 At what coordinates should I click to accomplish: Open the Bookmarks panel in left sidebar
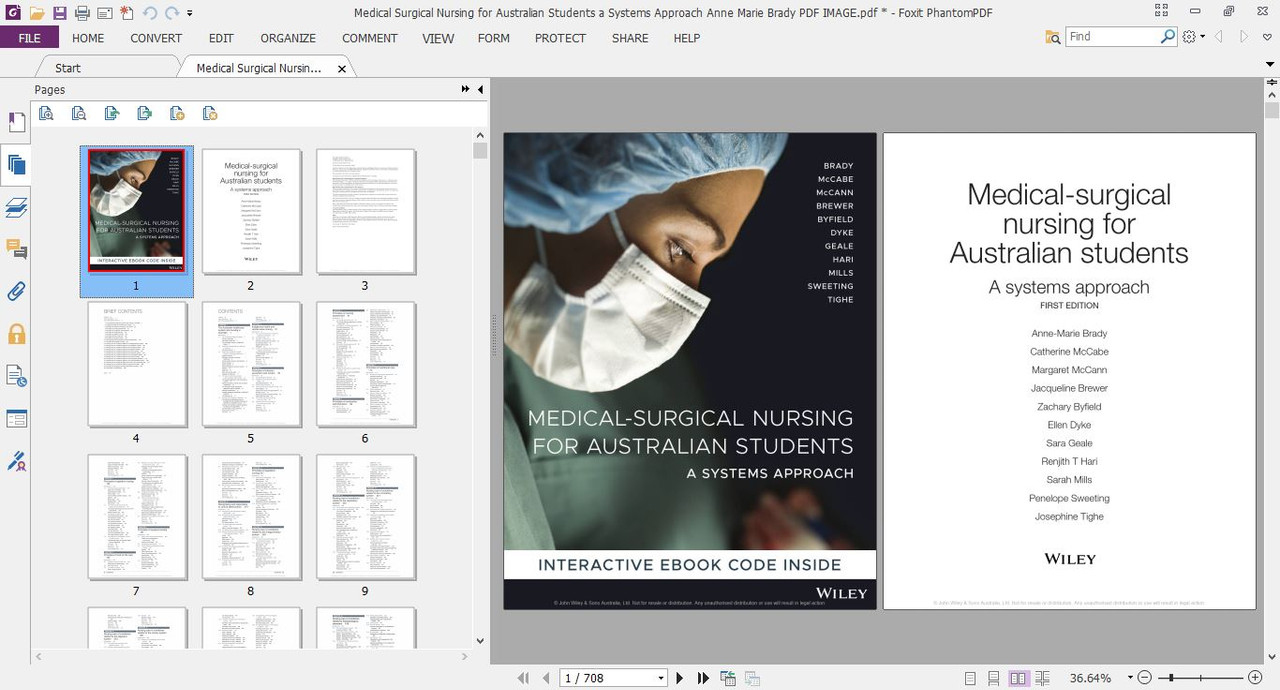pyautogui.click(x=16, y=122)
